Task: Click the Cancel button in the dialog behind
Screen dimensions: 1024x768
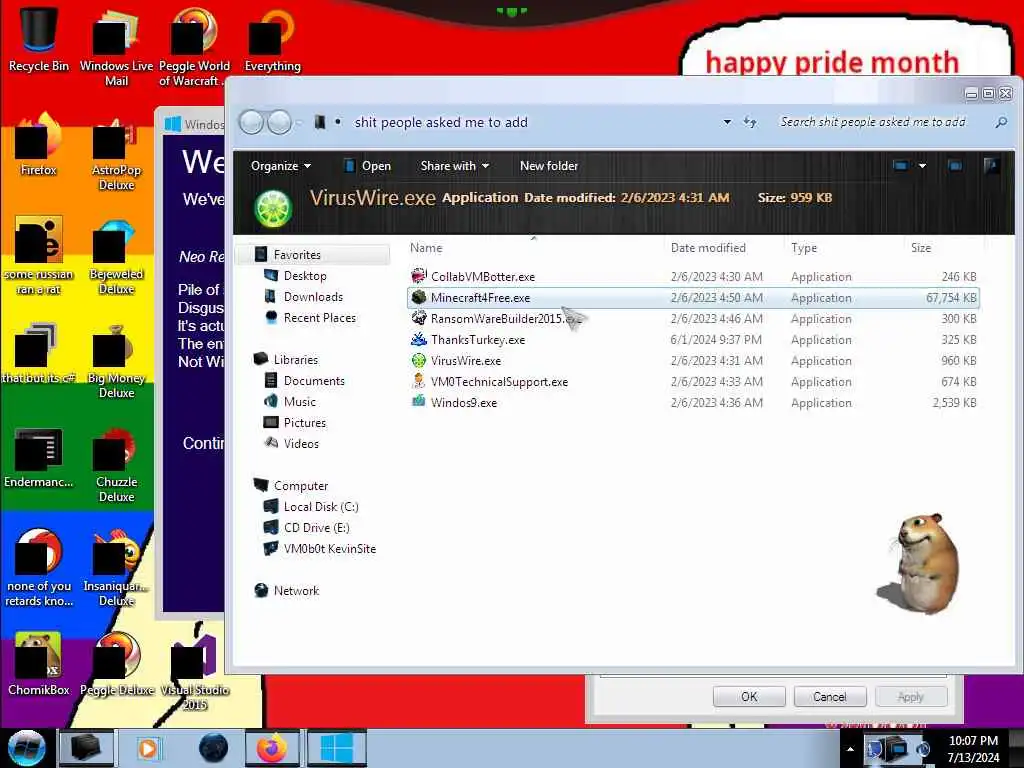Action: [829, 696]
